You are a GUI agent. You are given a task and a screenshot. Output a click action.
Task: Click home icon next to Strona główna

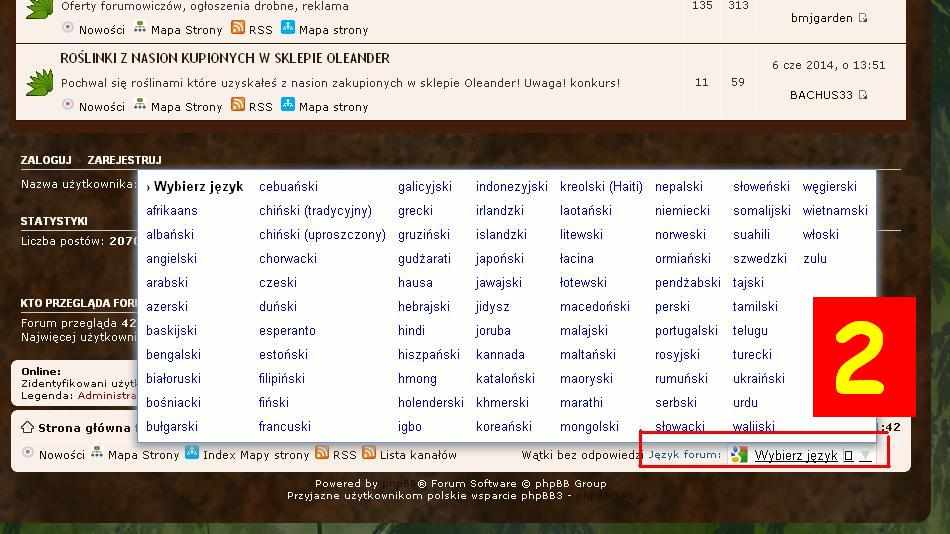click(28, 427)
